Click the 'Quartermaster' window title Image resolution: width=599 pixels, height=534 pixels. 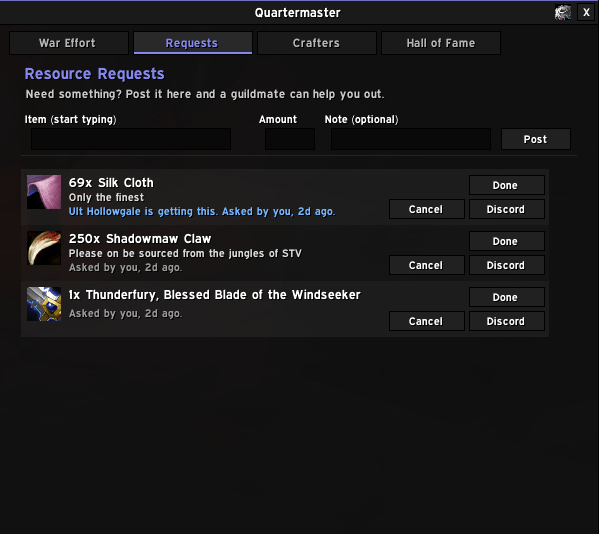point(298,13)
